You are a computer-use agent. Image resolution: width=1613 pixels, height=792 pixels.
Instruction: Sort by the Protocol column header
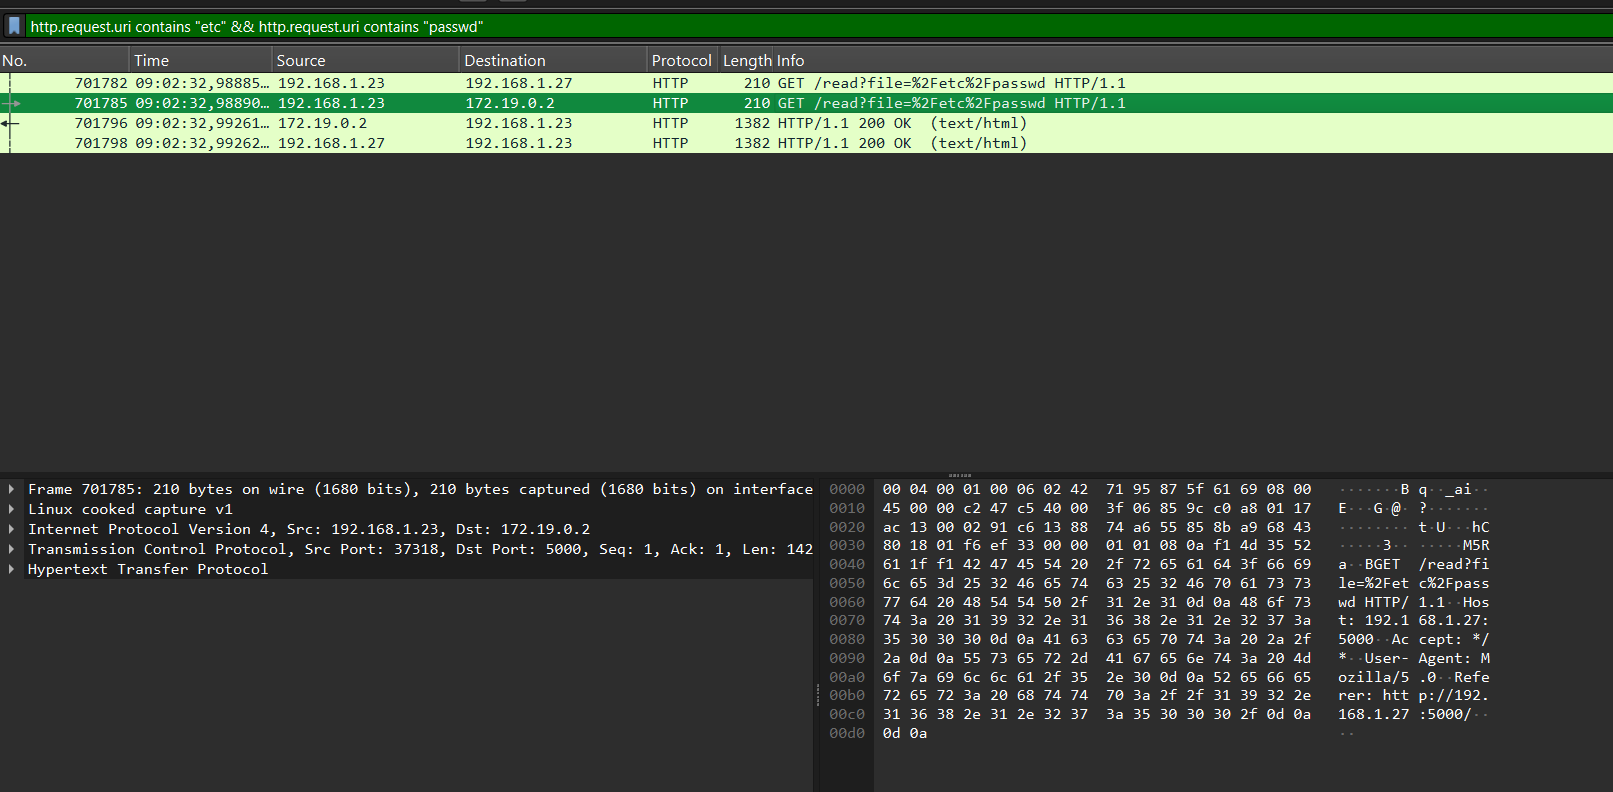click(681, 61)
